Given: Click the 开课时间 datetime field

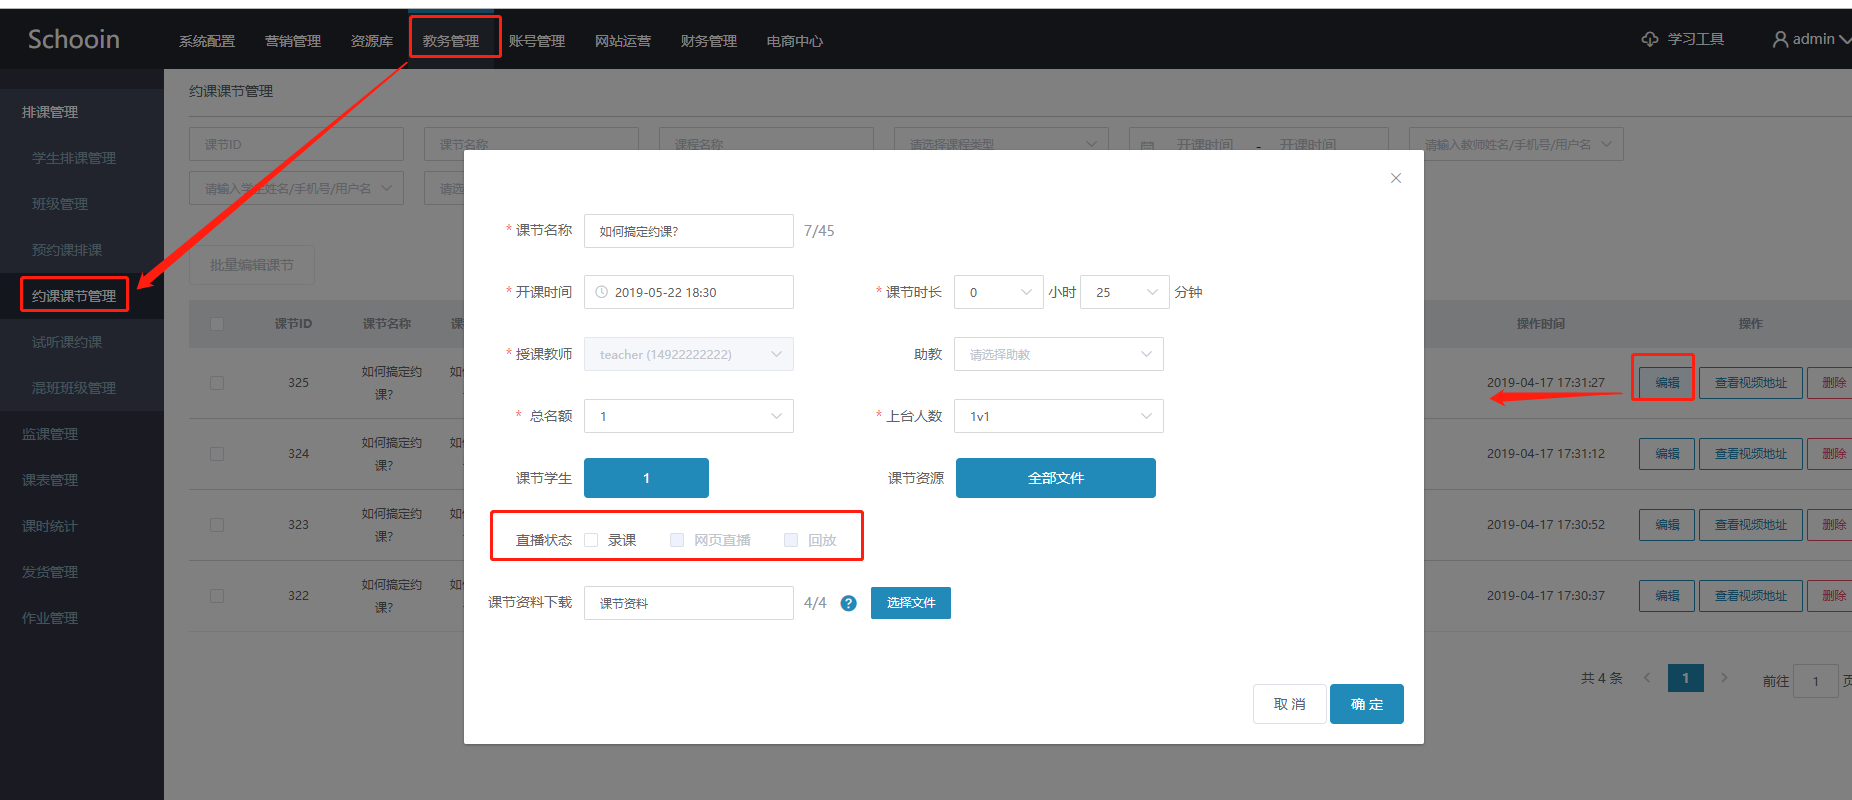Looking at the screenshot, I should pyautogui.click(x=689, y=292).
